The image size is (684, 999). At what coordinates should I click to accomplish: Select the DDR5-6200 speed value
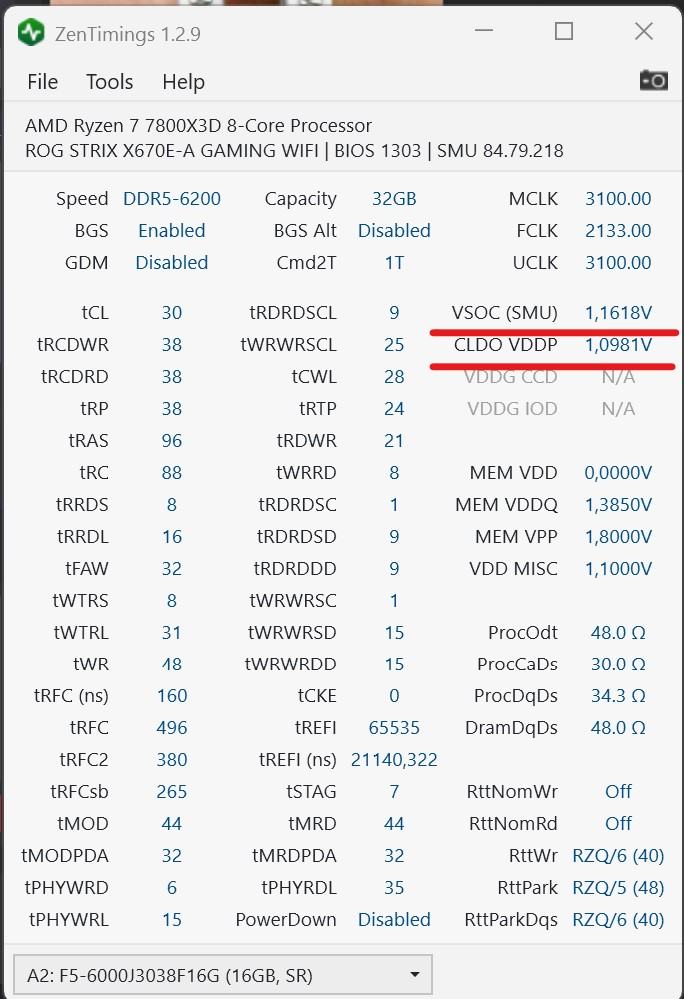point(172,199)
